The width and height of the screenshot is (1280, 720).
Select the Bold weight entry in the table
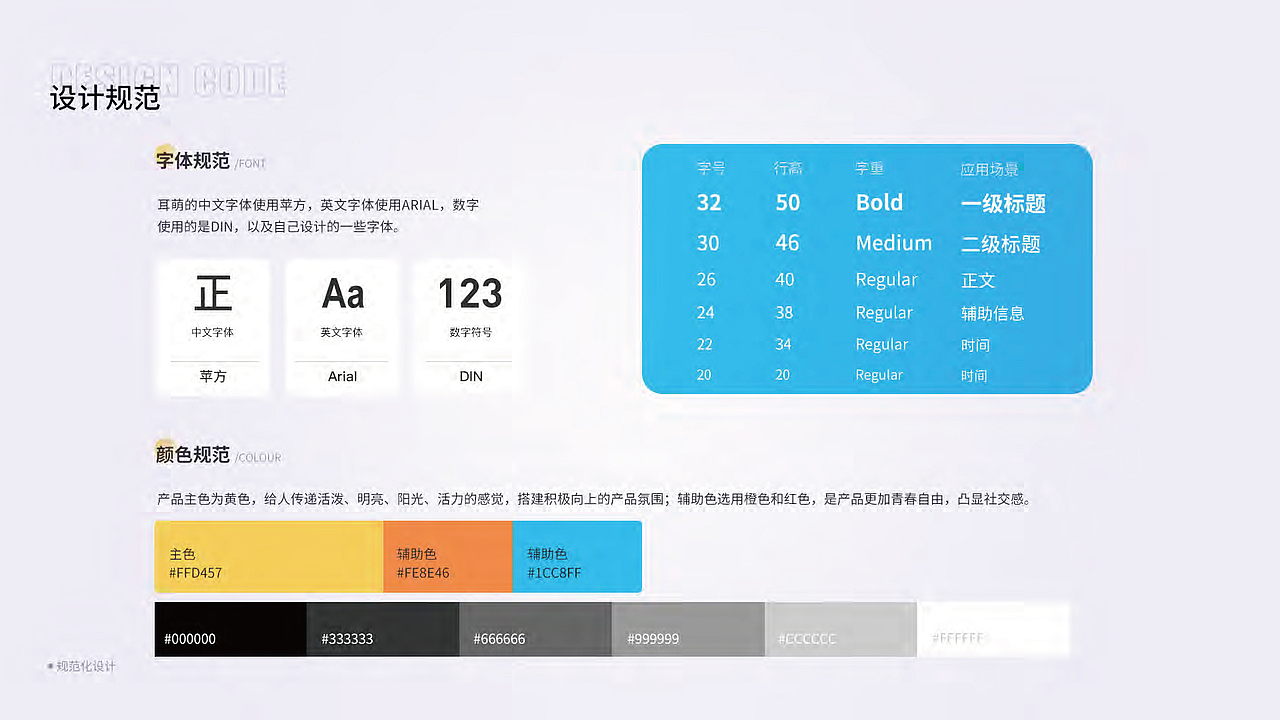coord(879,203)
